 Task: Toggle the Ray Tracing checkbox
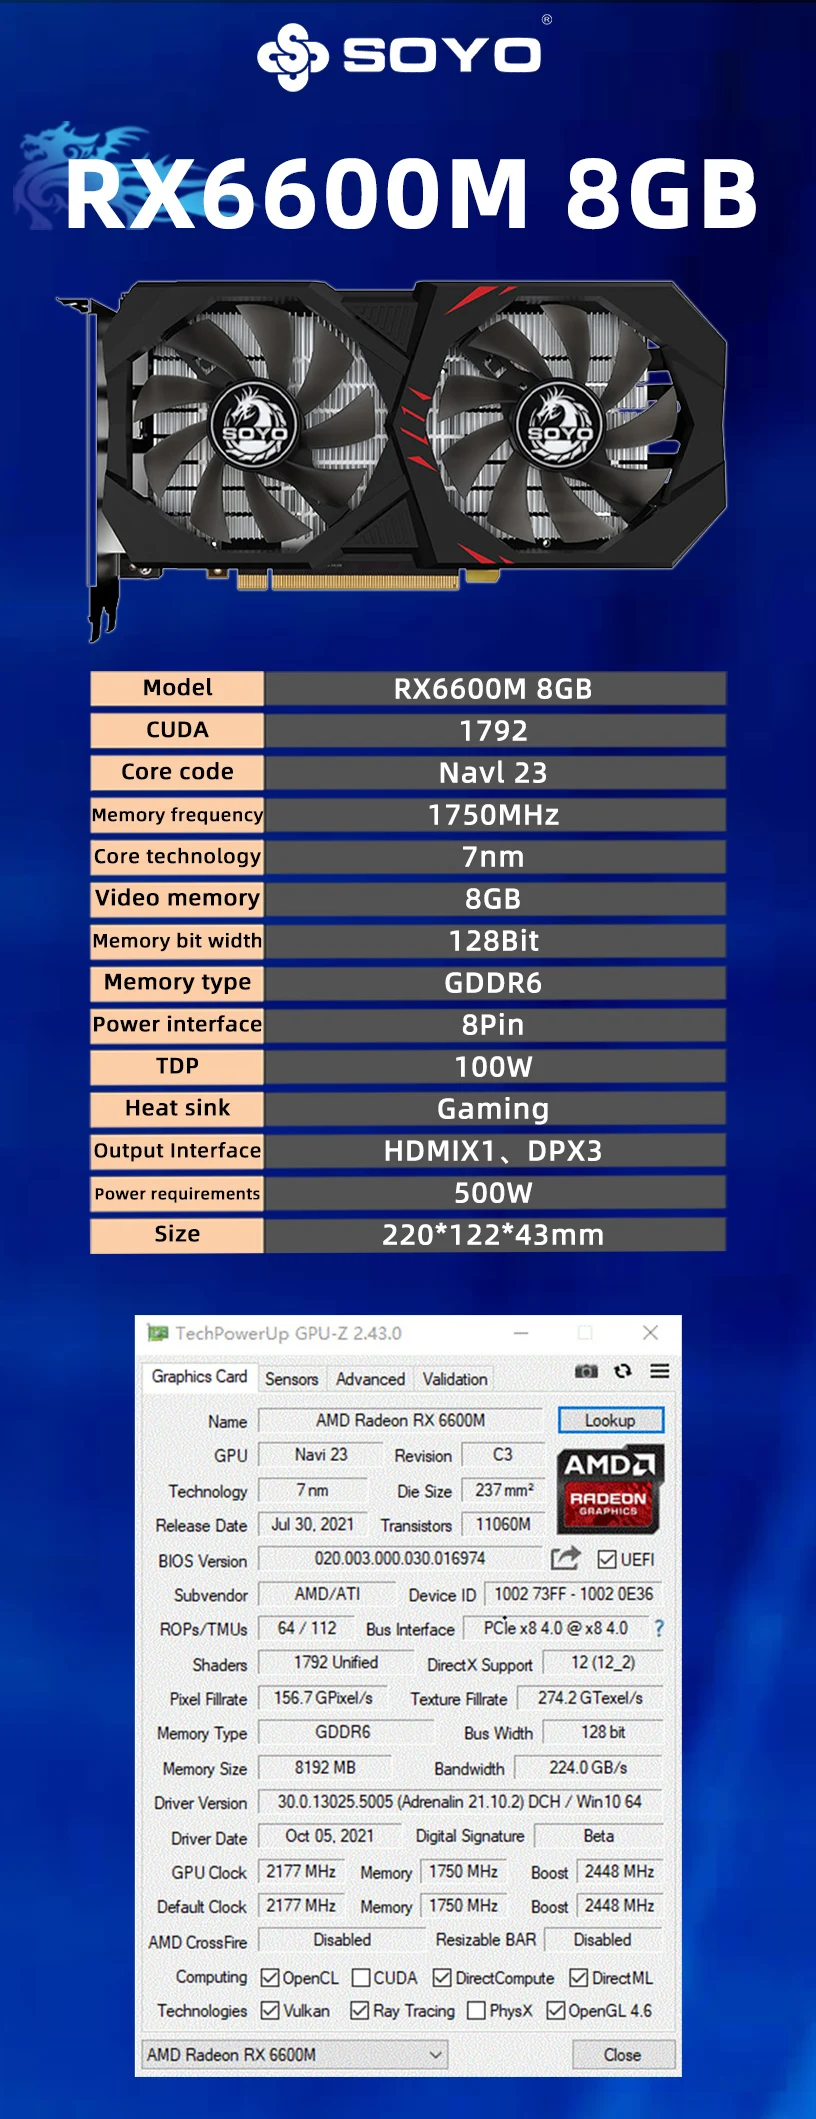point(360,2010)
